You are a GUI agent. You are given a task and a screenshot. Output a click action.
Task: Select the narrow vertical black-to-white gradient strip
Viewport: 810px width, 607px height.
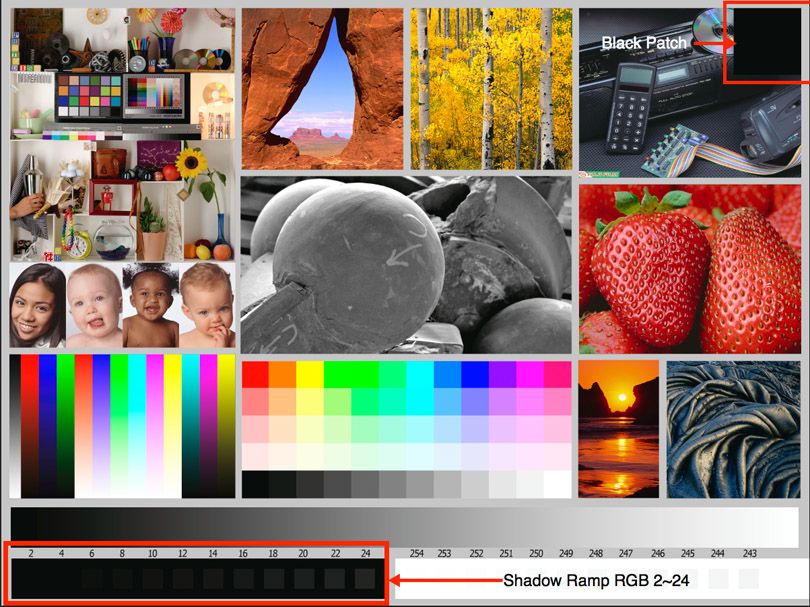click(15, 426)
